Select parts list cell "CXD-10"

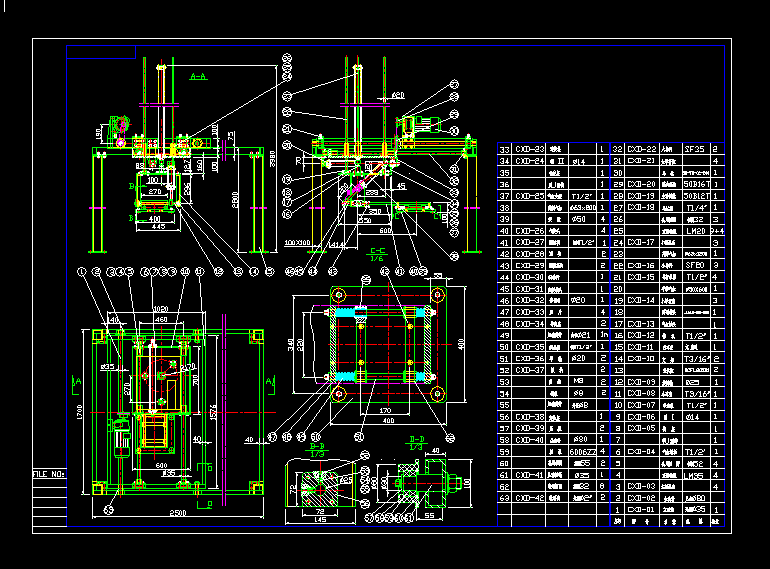[x=642, y=359]
